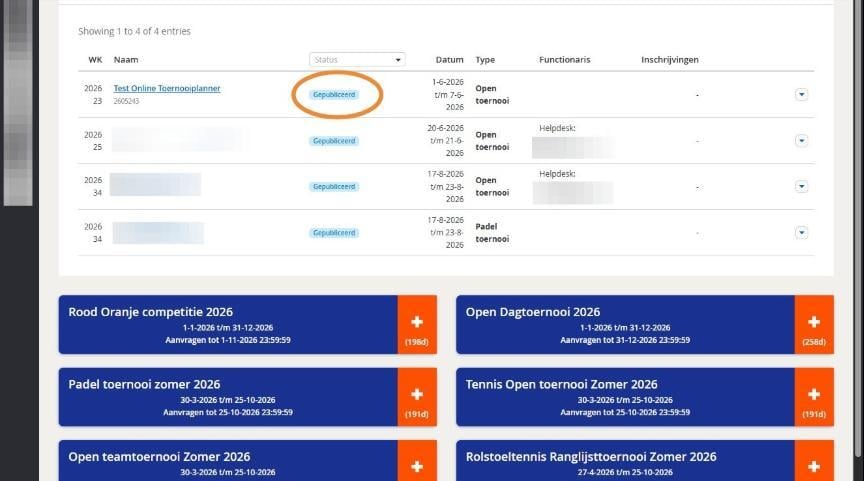The image size is (864, 481).
Task: Select the Open Dagtoernooi 2026 card title
Action: 533,312
